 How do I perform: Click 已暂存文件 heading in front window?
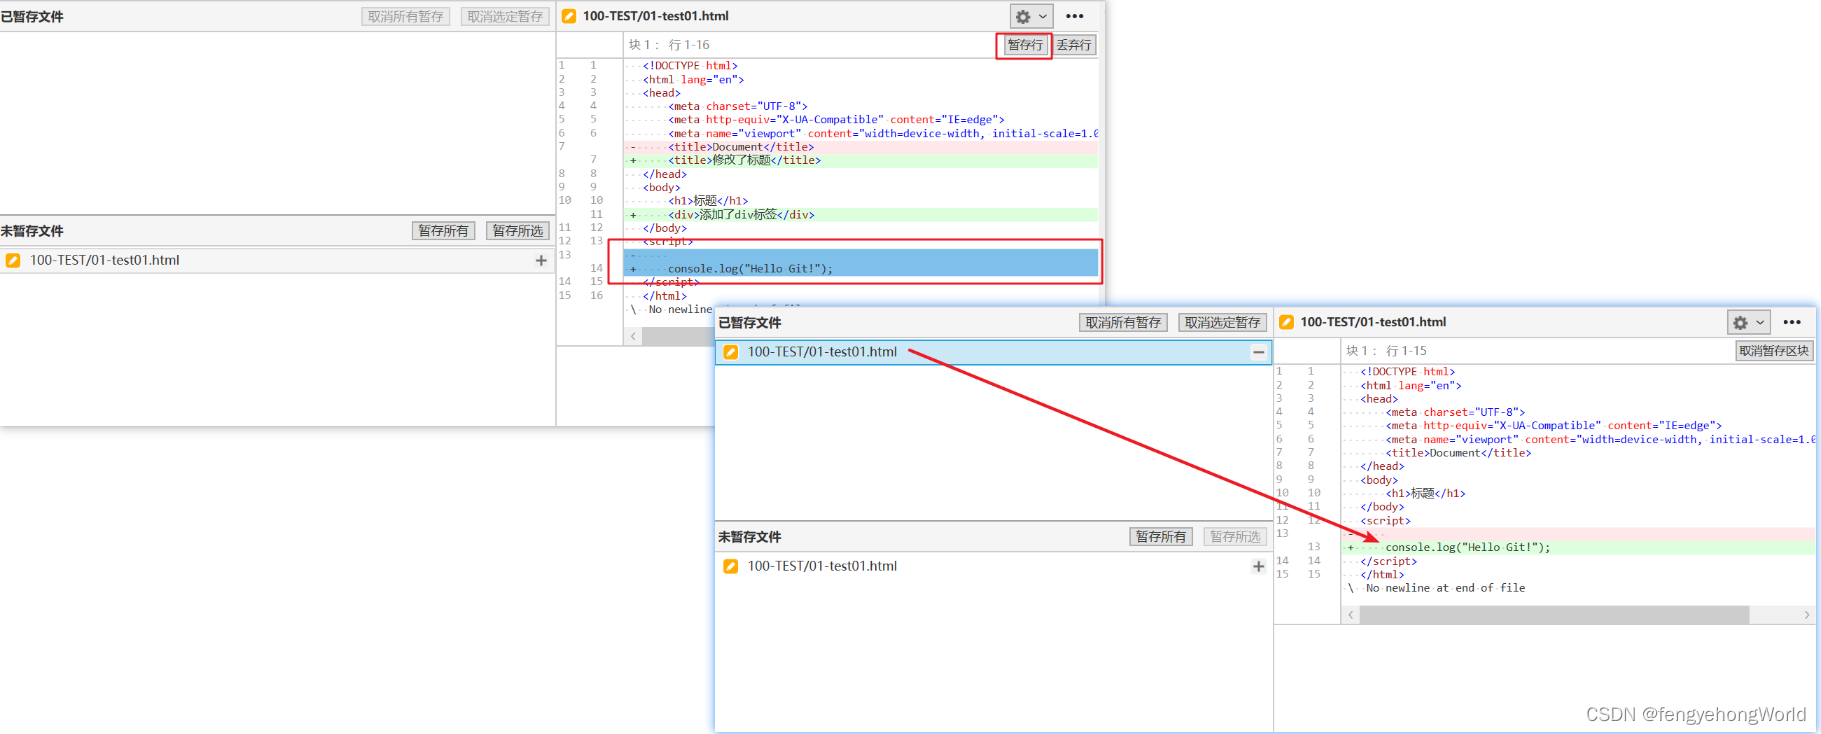[750, 323]
